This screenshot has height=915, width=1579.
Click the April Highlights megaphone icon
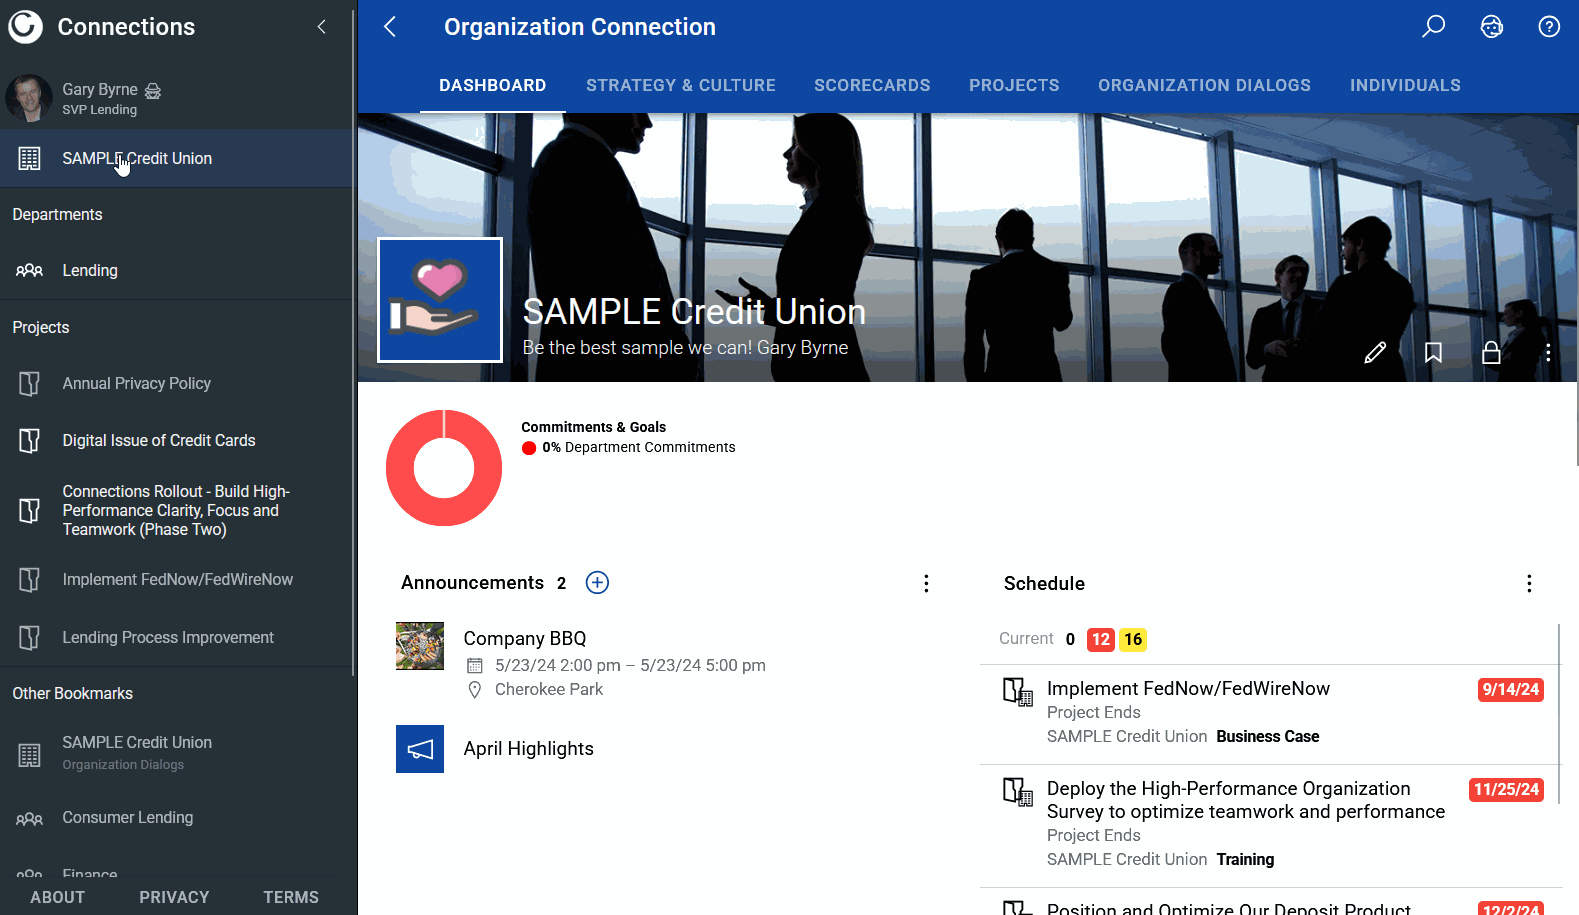click(x=420, y=749)
